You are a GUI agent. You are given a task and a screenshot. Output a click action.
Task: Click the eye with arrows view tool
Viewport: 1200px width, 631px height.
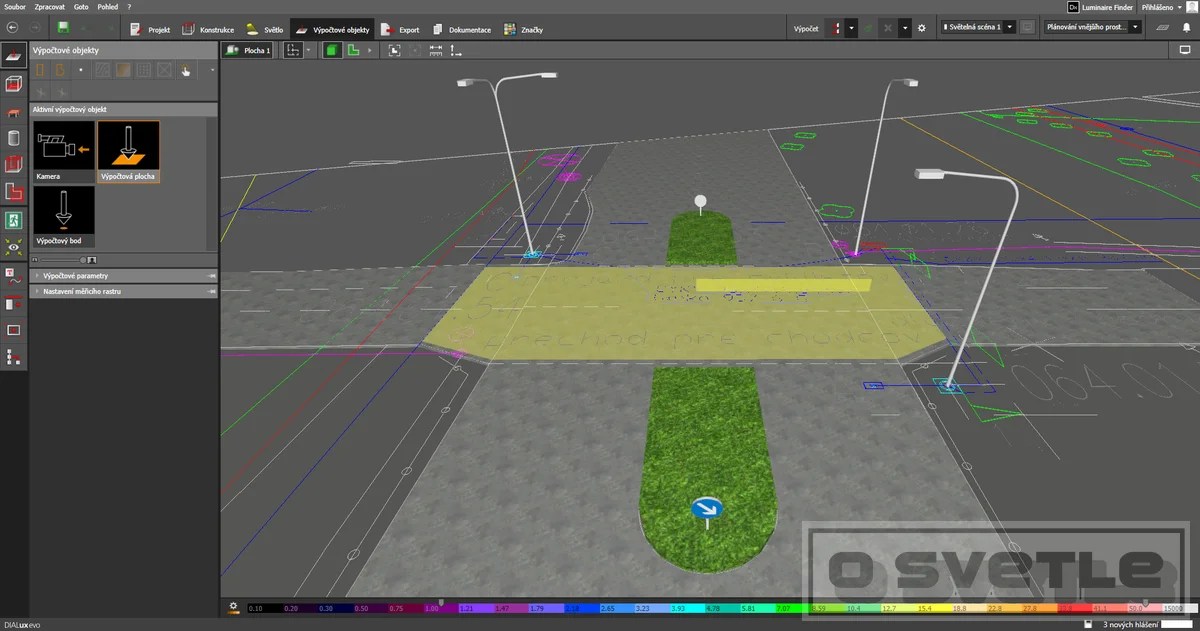tap(14, 245)
